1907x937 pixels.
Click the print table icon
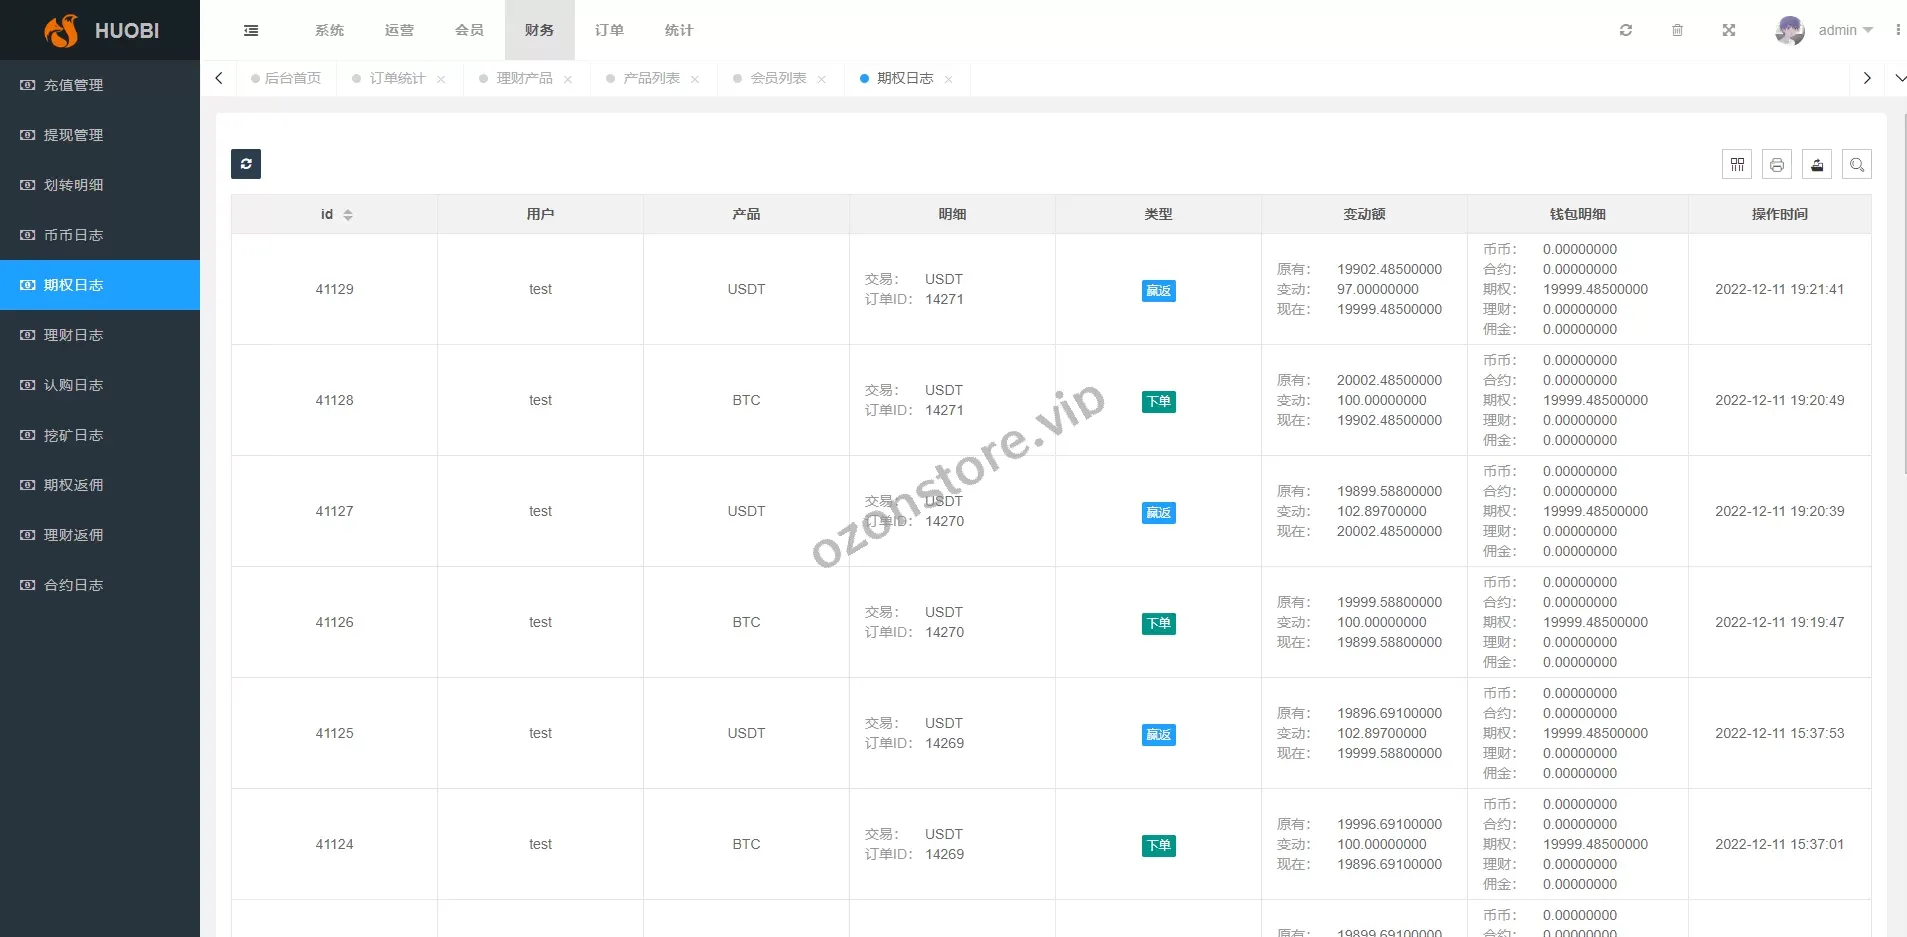pos(1777,165)
